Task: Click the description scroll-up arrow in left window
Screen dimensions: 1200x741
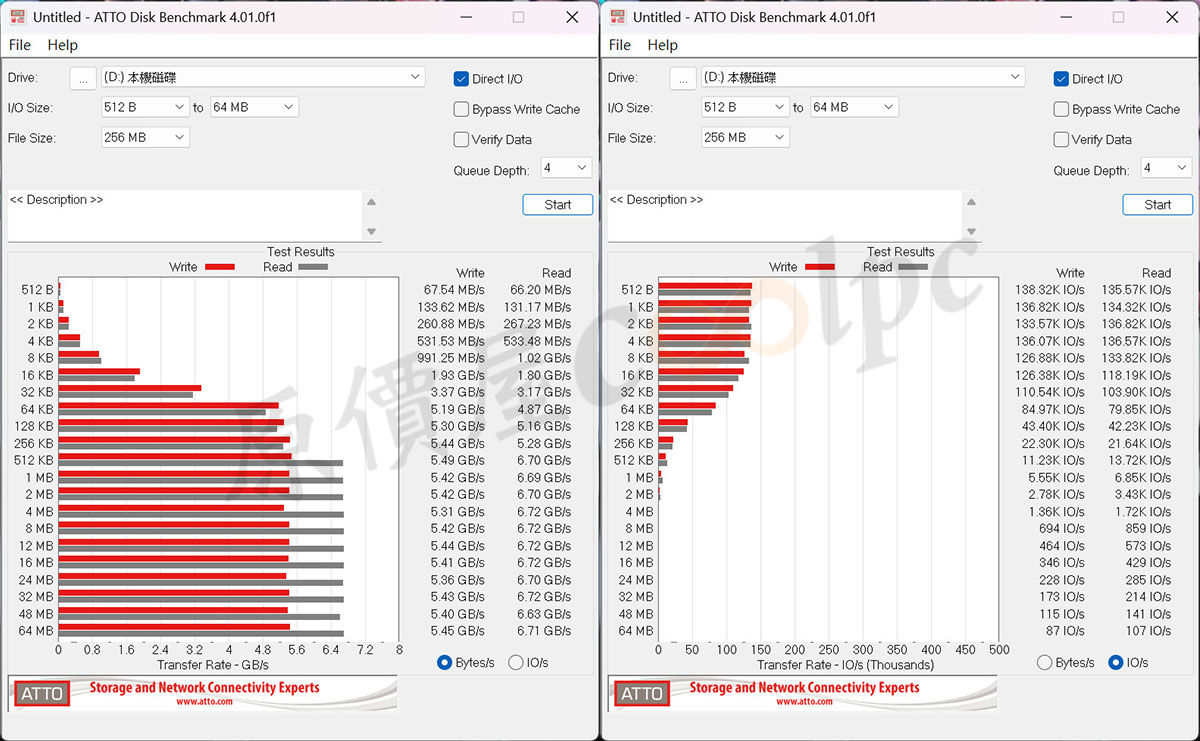Action: tap(372, 201)
